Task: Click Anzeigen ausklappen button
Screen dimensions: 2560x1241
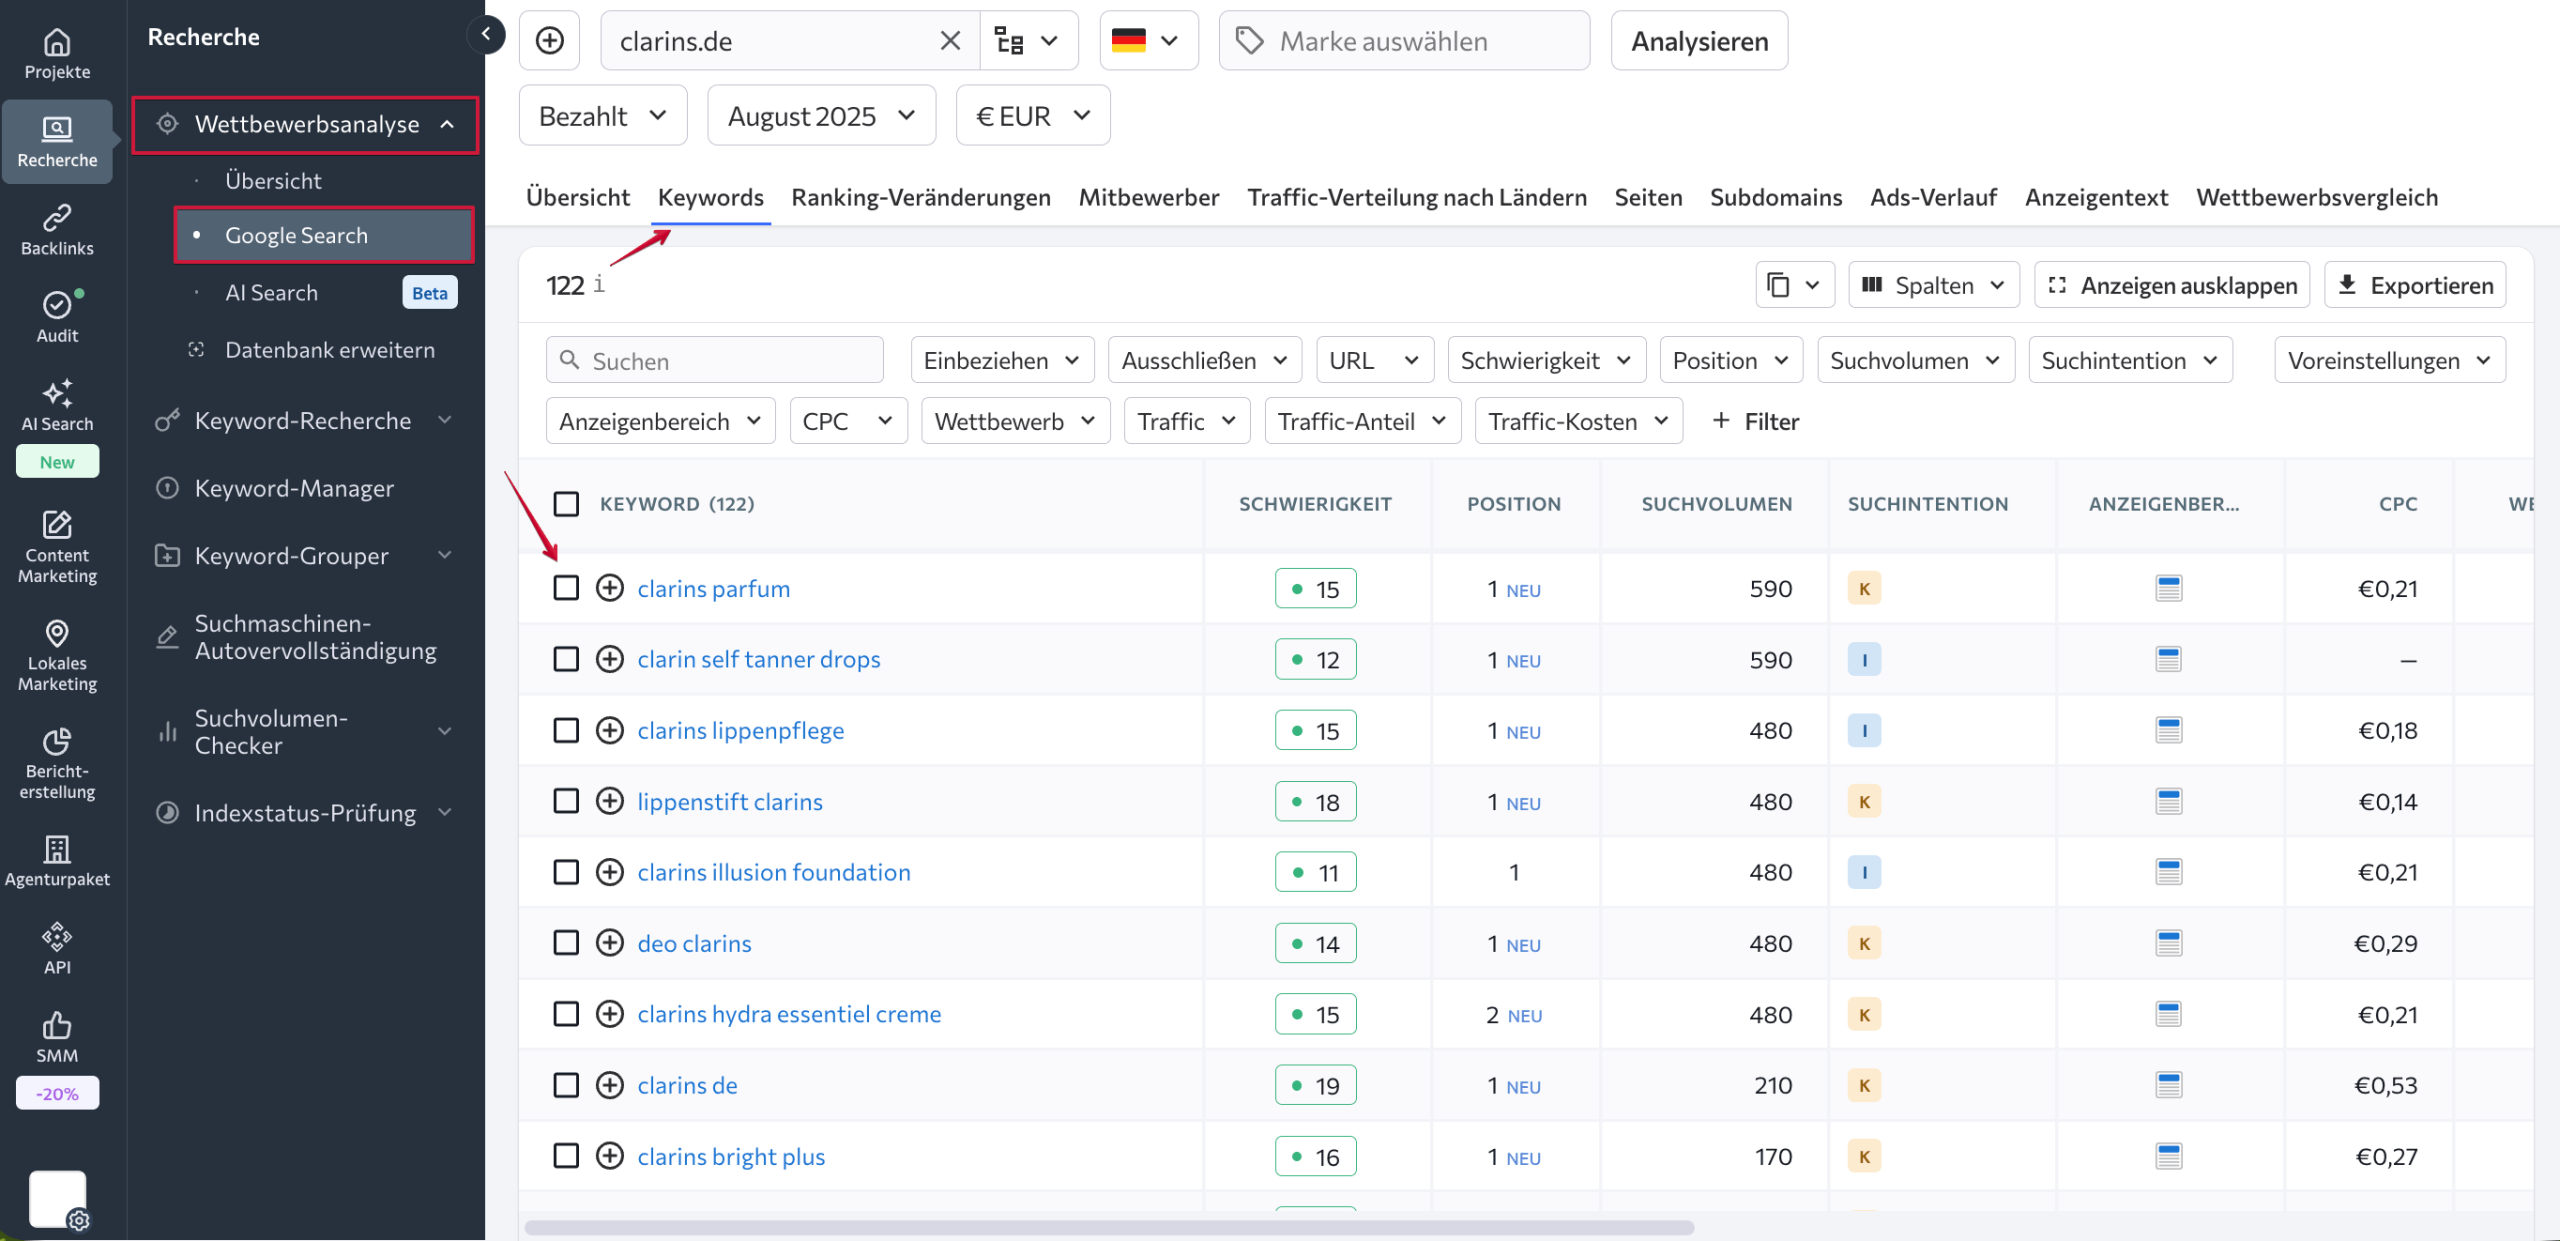Action: [x=2172, y=285]
